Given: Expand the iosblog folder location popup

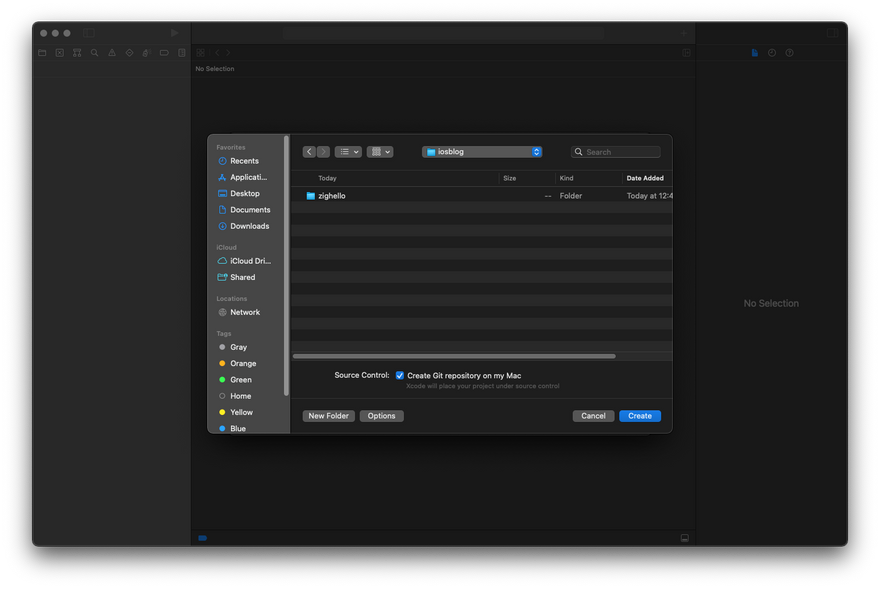Looking at the screenshot, I should point(482,152).
